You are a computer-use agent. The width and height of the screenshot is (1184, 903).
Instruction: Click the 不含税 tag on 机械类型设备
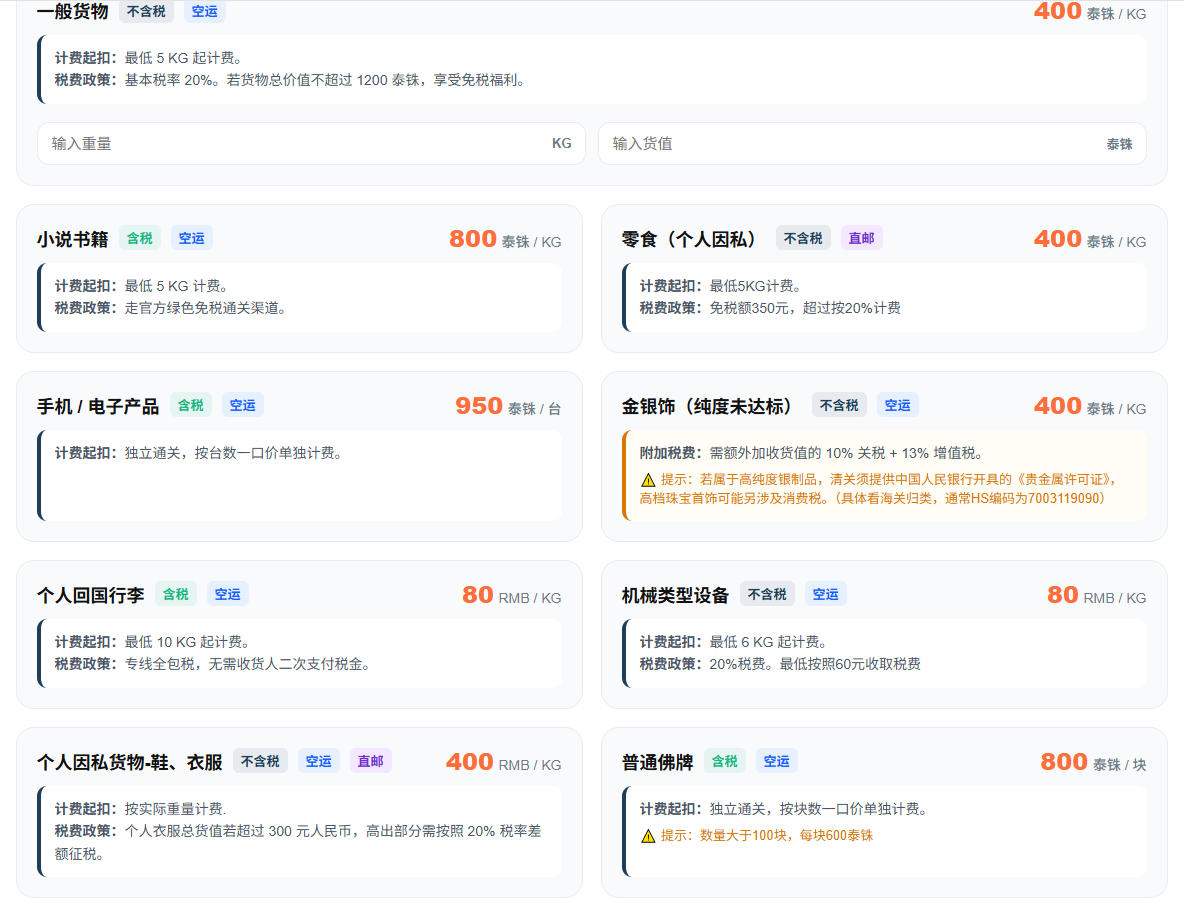tap(767, 594)
